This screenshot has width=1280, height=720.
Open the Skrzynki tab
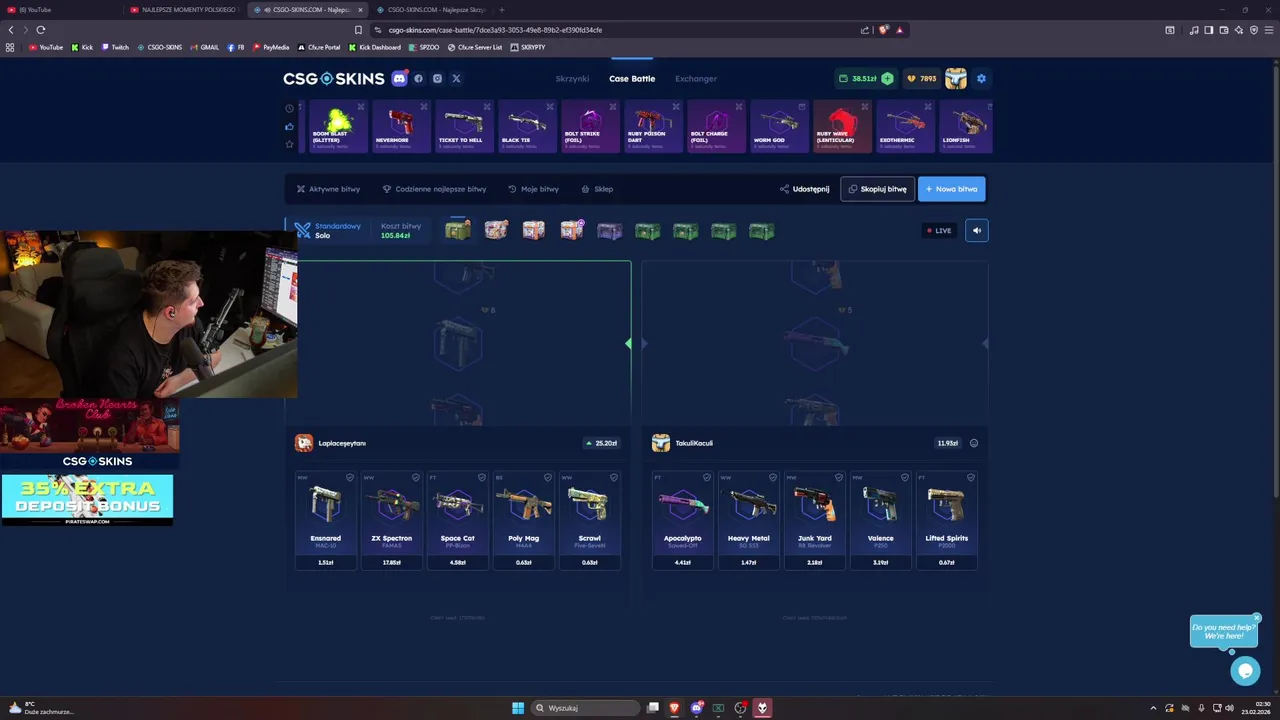[572, 78]
